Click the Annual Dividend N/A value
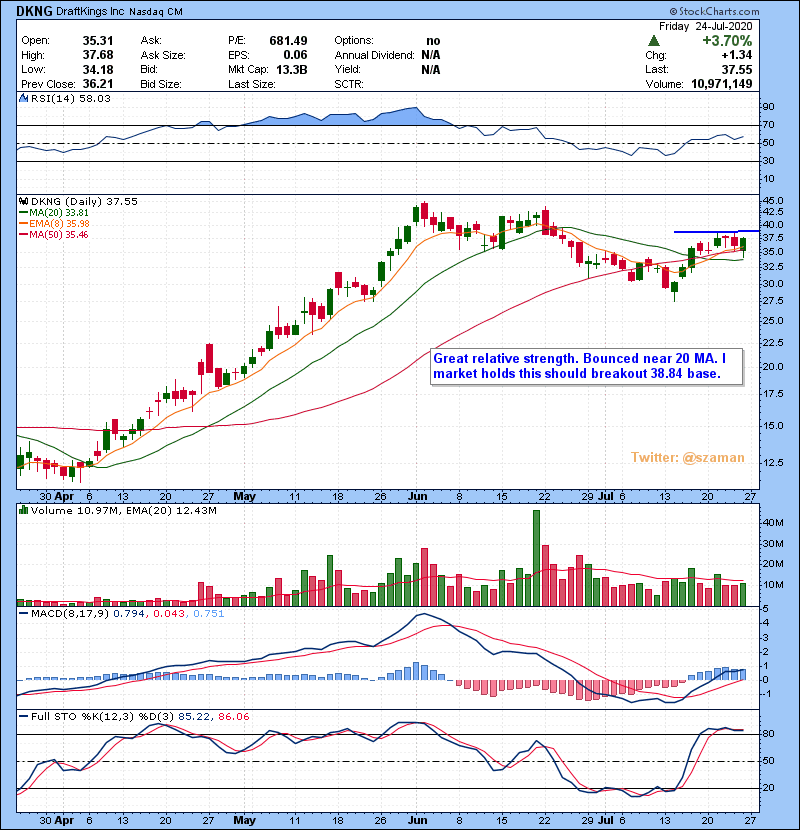Screen dimensions: 800x830 431,55
